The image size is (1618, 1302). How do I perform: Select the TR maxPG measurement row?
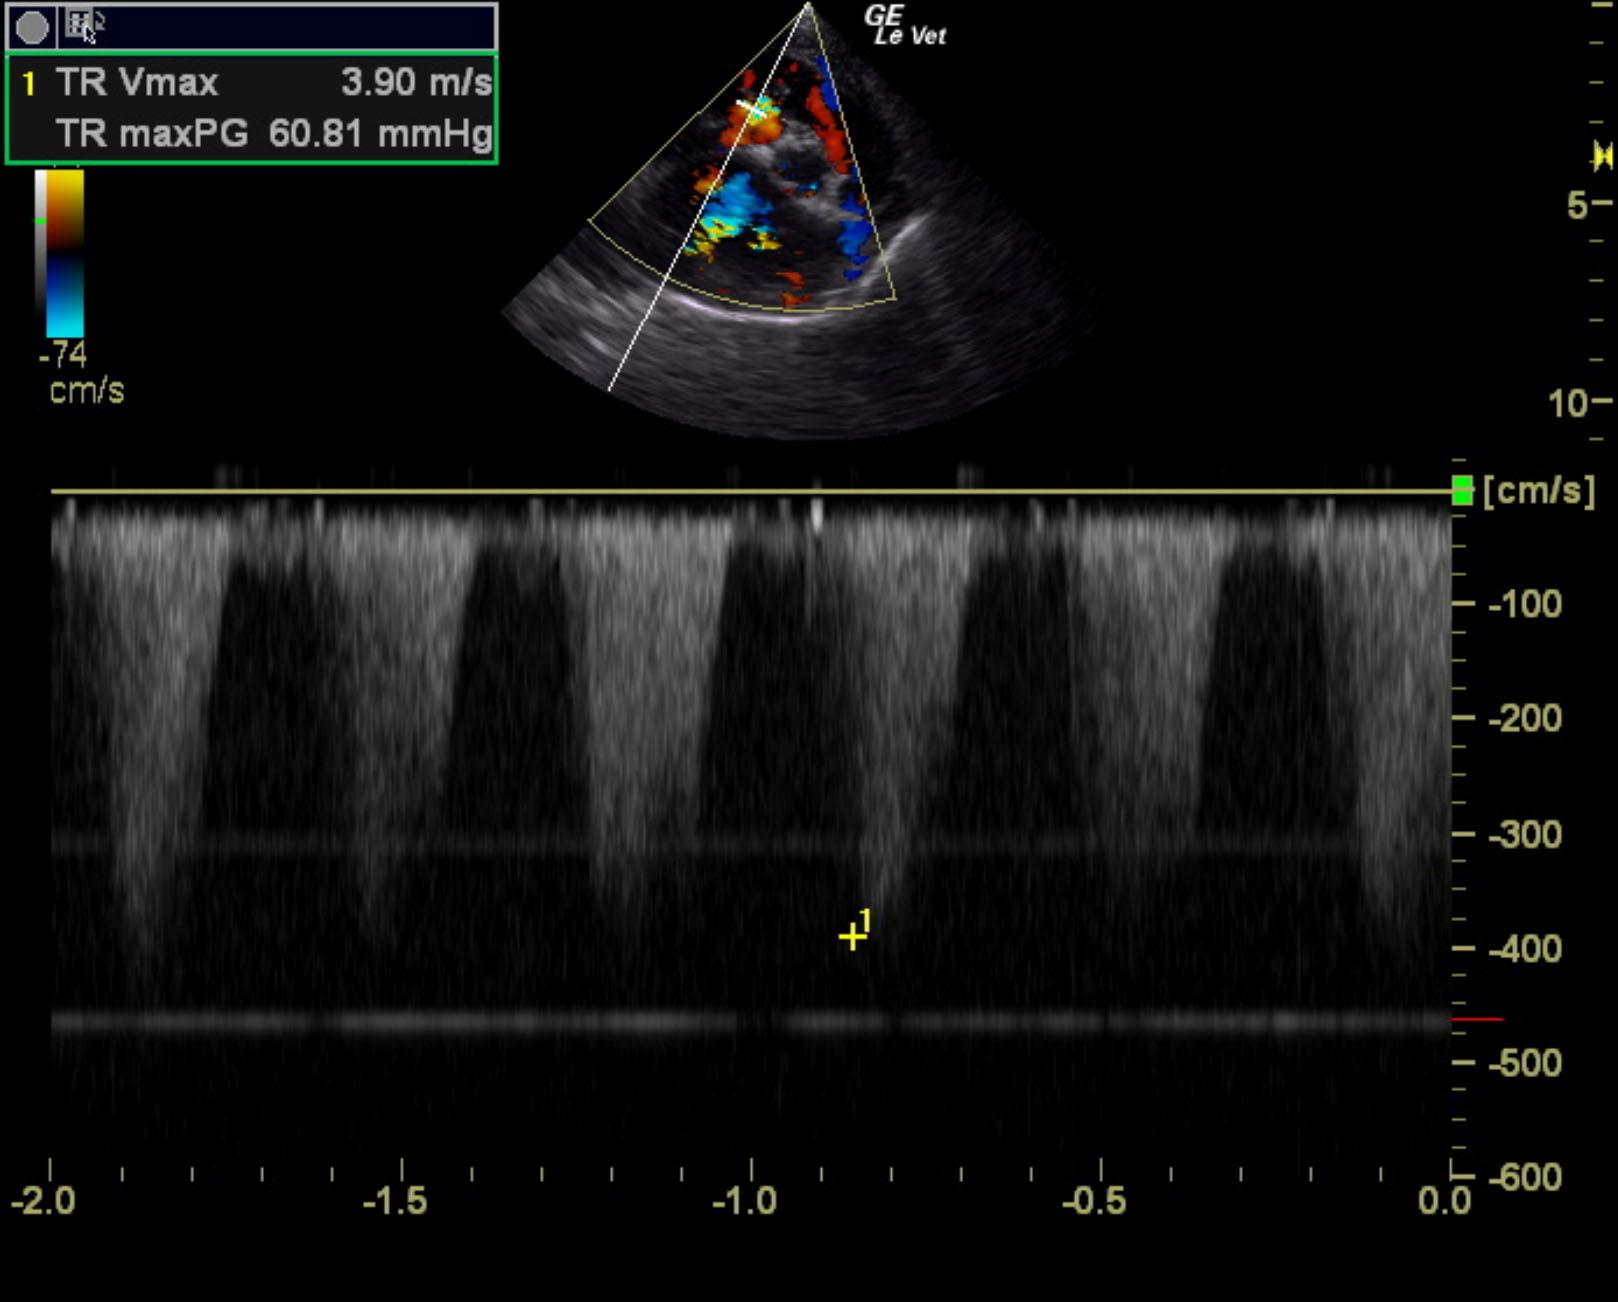click(x=252, y=134)
